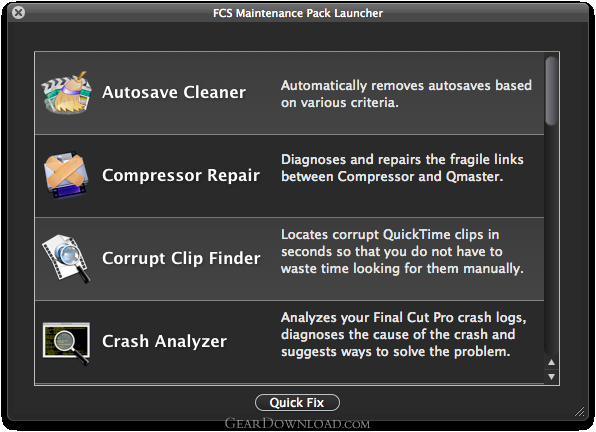This screenshot has width=596, height=432.
Task: Click the 'Analyzes your Final Cut Pro' description
Action: point(404,334)
